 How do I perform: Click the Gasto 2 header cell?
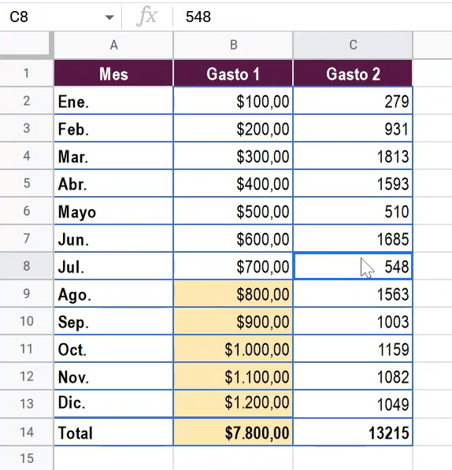(x=353, y=73)
